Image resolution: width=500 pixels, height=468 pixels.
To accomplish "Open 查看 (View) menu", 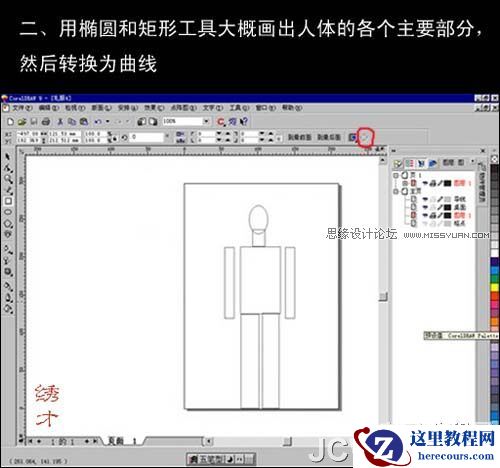I will coord(75,108).
